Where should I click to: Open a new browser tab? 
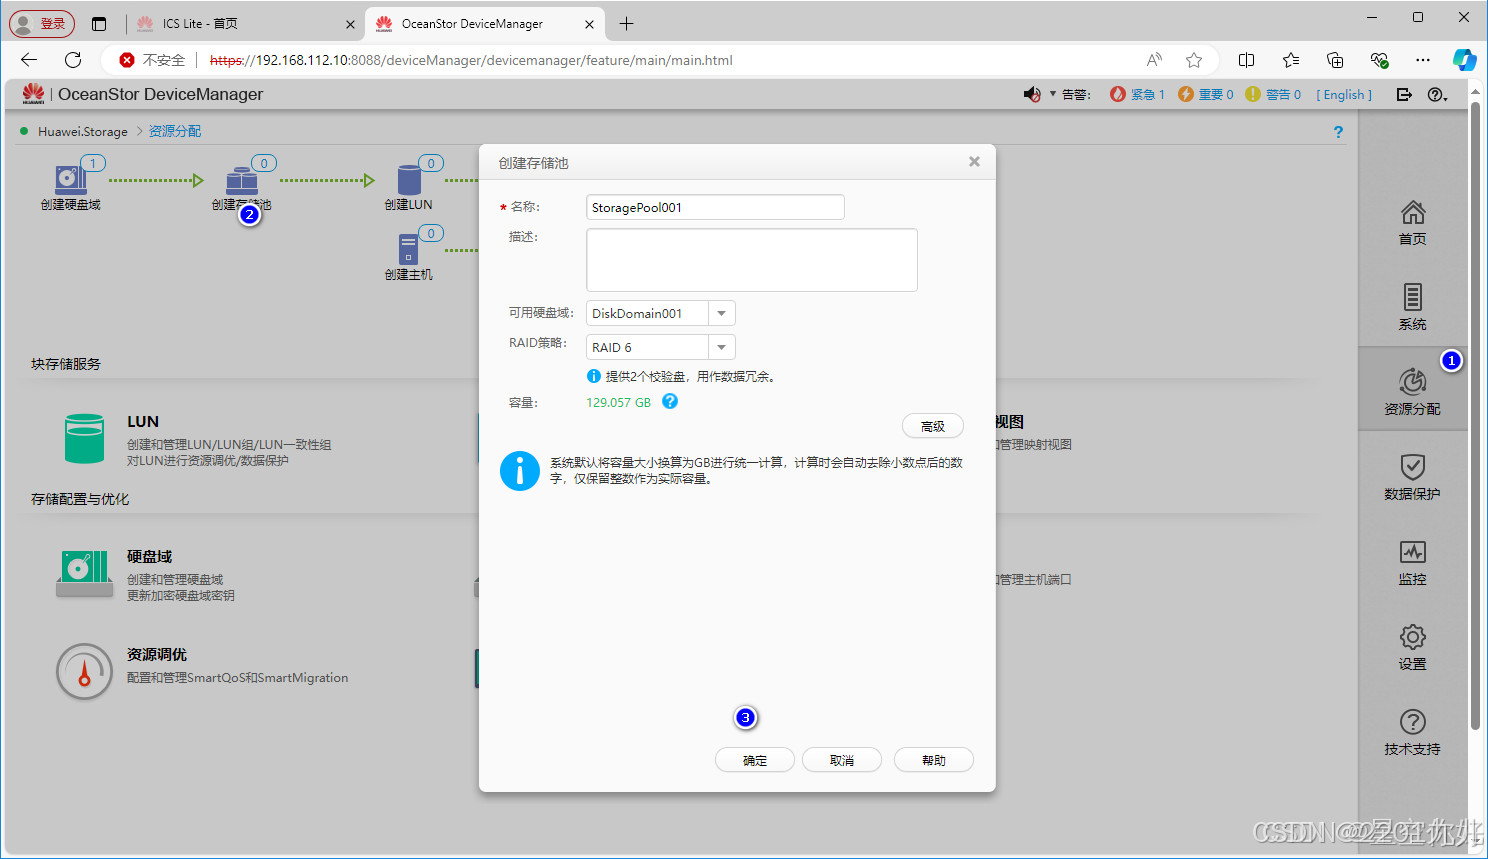click(x=627, y=23)
